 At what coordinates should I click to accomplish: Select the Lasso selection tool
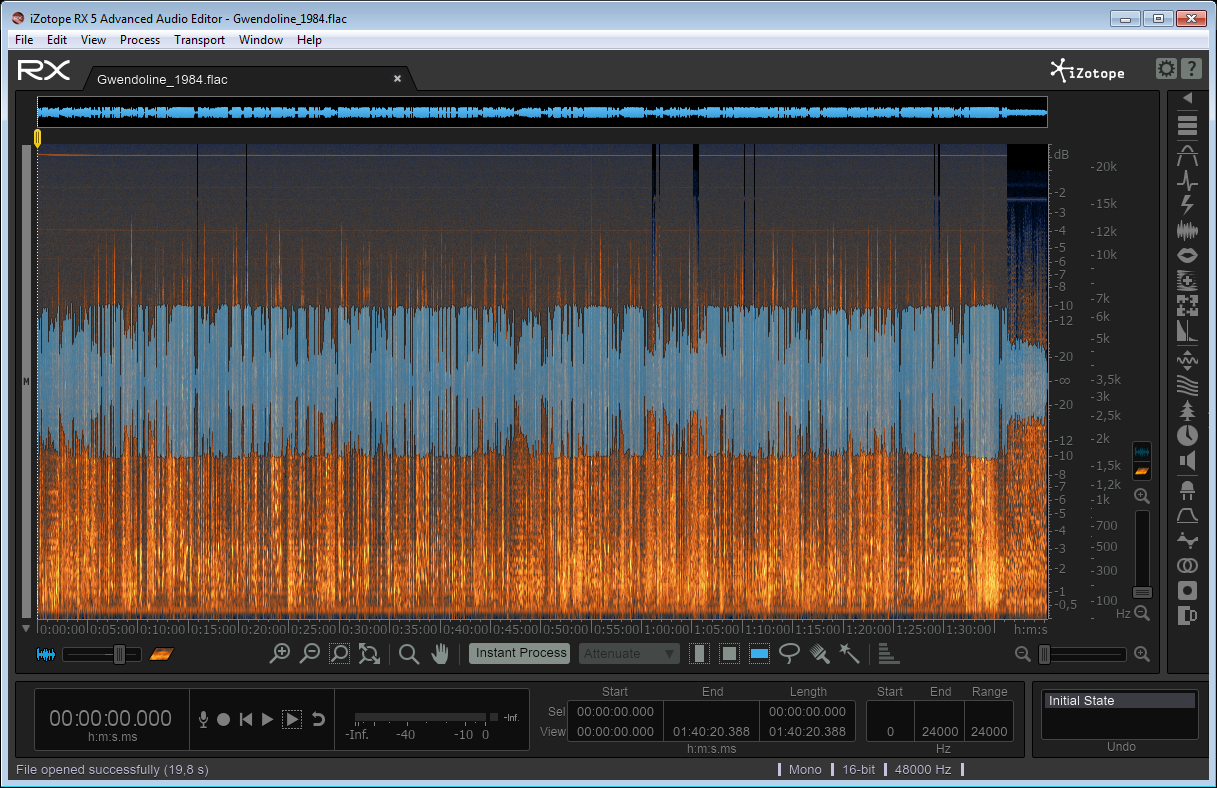tap(789, 654)
